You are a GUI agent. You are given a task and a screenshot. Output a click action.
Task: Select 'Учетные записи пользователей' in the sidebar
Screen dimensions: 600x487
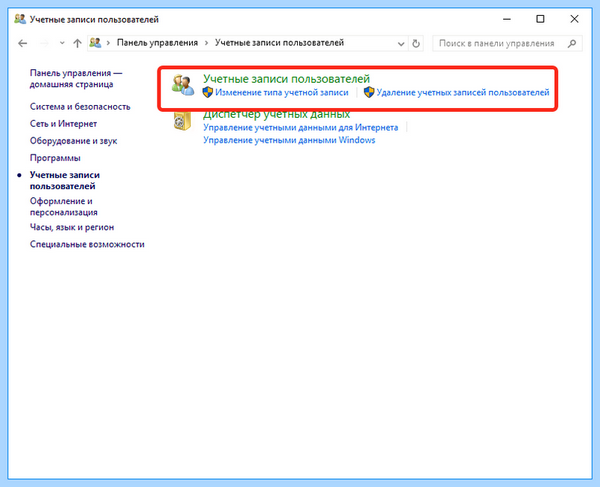[65, 181]
